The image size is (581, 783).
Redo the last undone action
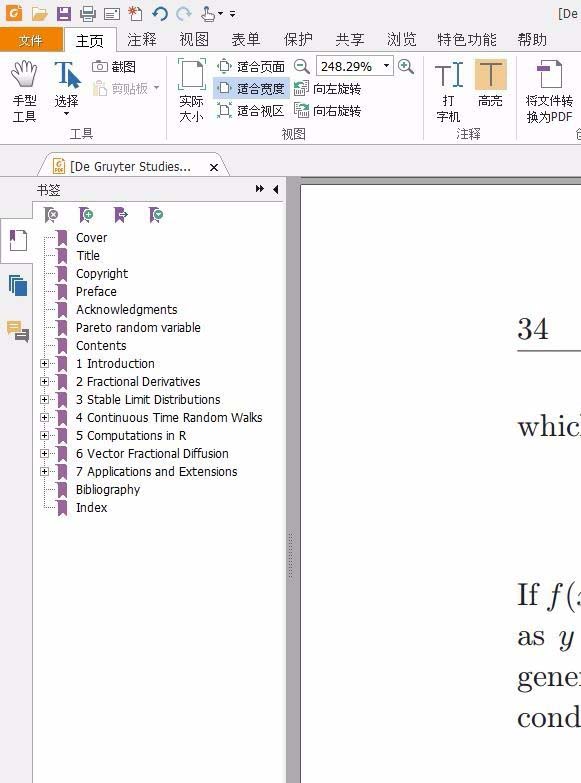click(x=184, y=13)
